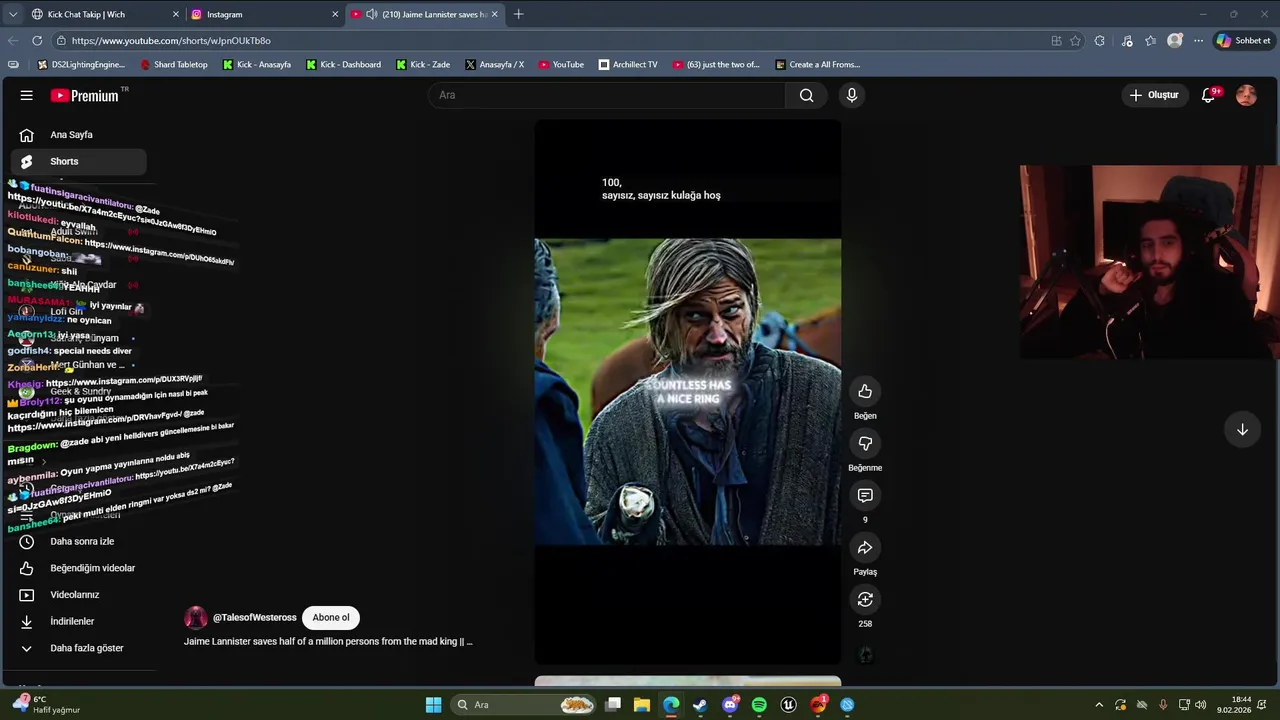Open the 'Create a All Froms...' bookmark

point(818,64)
